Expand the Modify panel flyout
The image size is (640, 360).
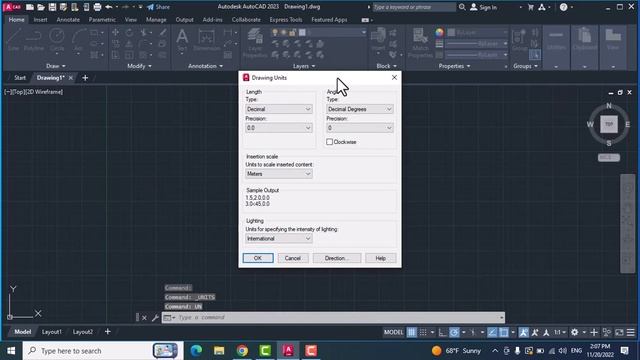pos(139,66)
